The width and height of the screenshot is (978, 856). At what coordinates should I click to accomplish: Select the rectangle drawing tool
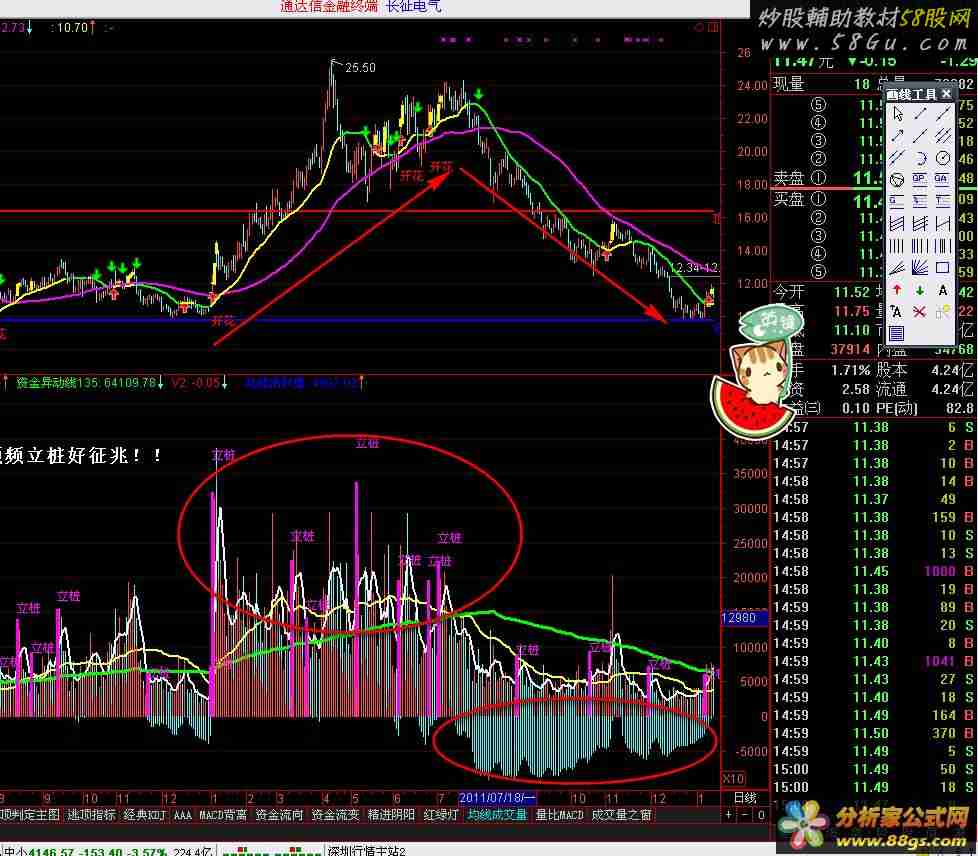coord(943,268)
